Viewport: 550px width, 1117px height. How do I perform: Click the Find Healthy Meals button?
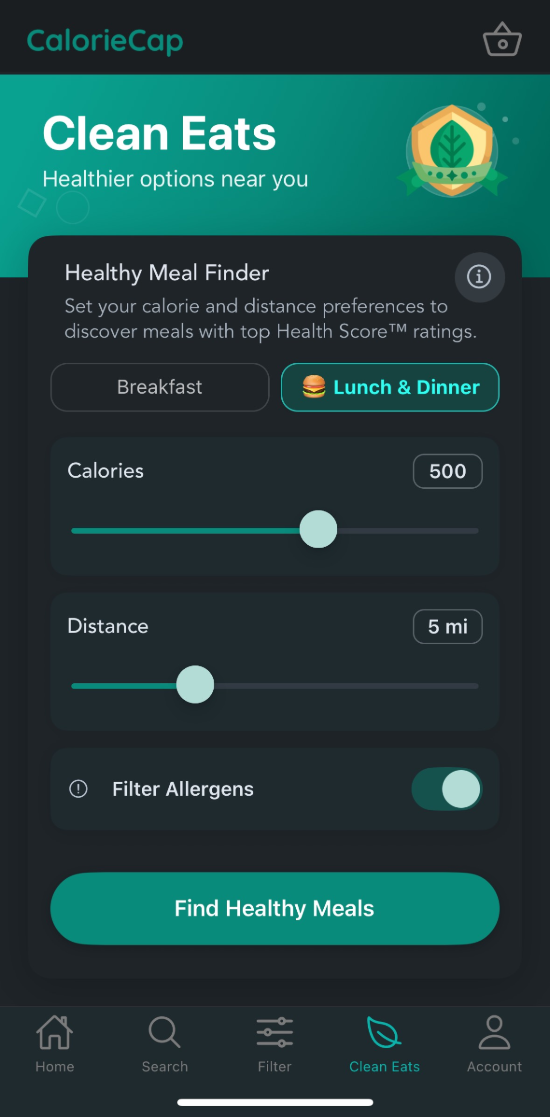tap(275, 908)
